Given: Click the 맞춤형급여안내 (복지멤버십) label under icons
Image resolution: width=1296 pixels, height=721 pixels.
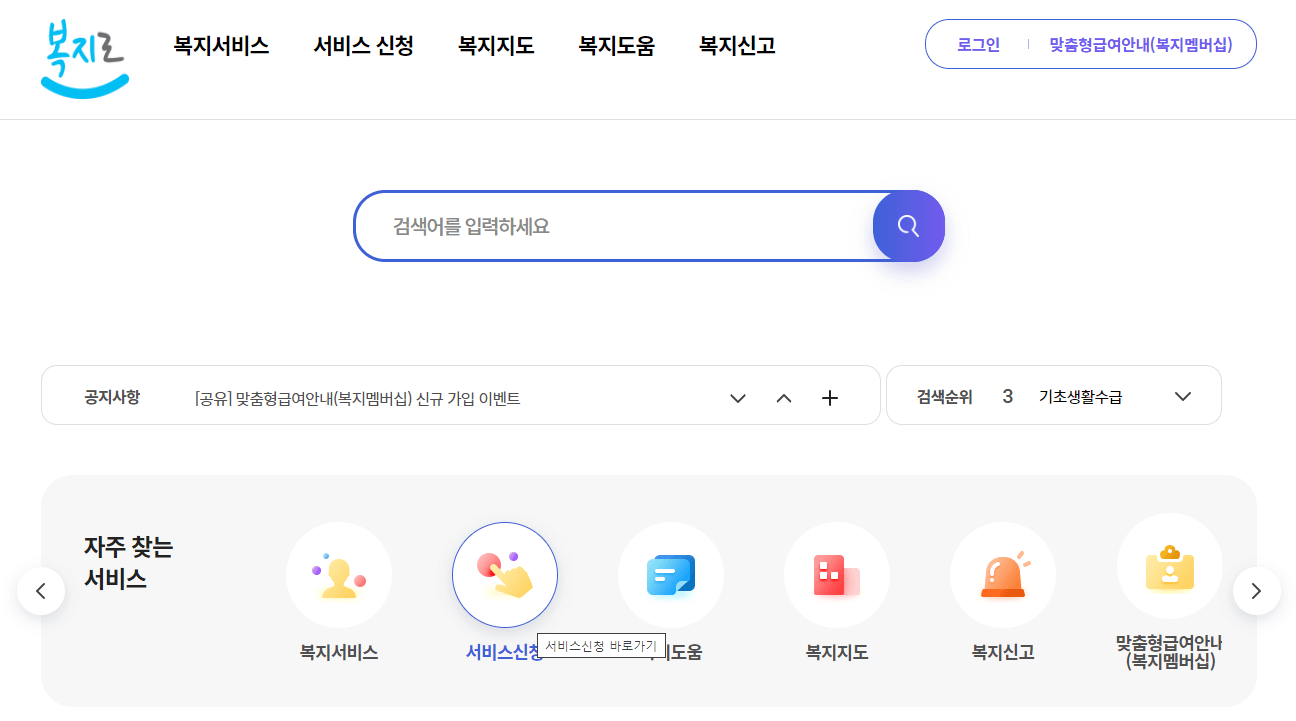Looking at the screenshot, I should 1169,652.
